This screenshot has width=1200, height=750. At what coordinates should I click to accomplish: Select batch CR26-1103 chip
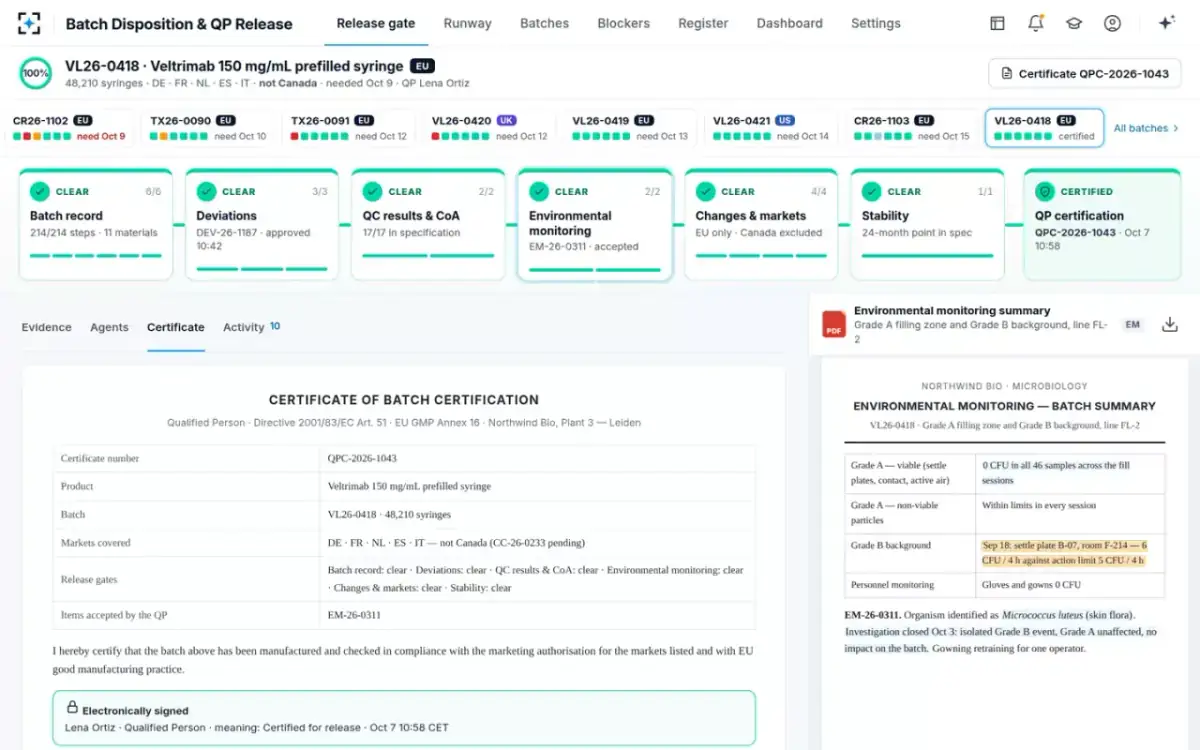(912, 128)
